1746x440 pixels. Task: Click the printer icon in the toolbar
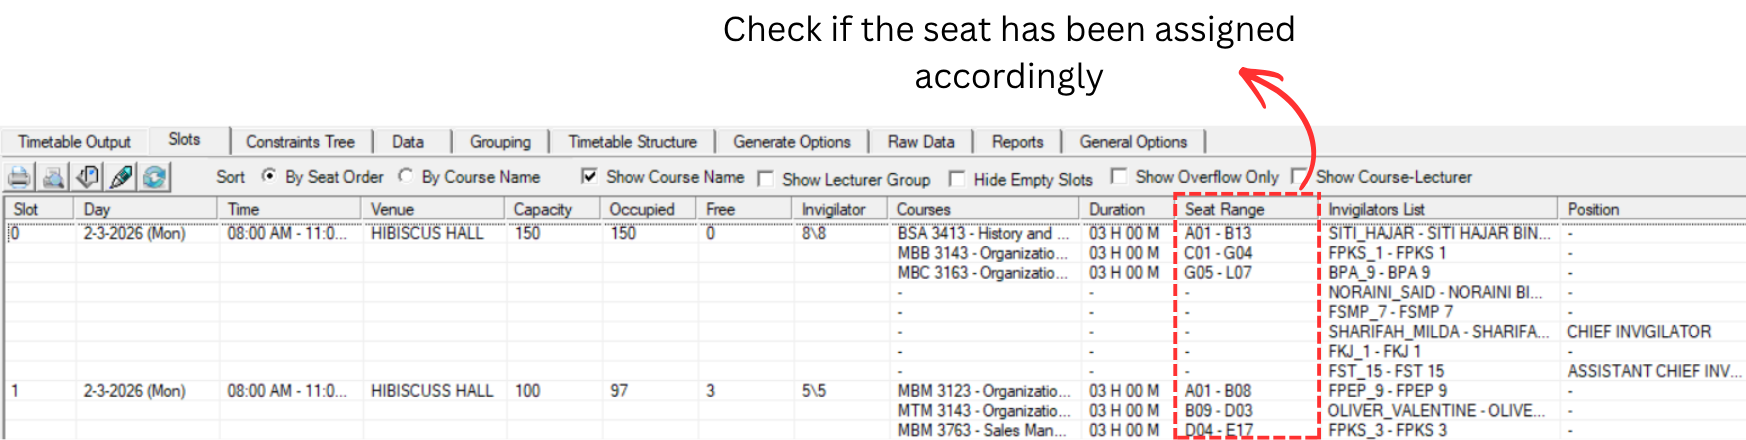tap(18, 177)
